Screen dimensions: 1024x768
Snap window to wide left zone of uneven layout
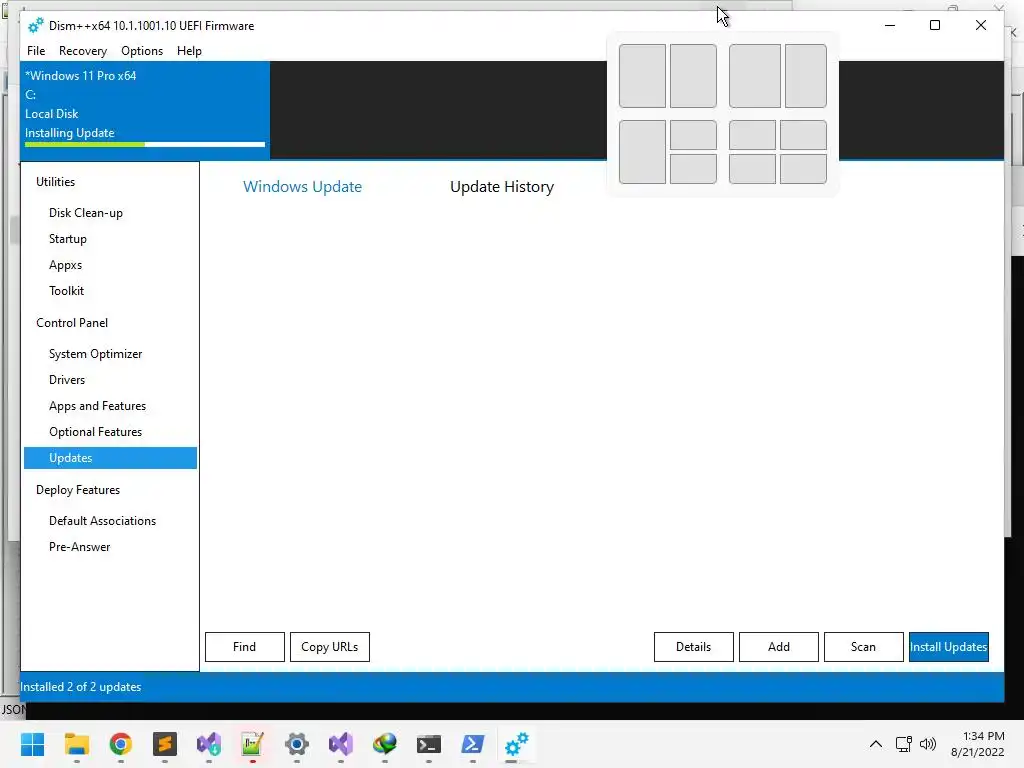[754, 76]
